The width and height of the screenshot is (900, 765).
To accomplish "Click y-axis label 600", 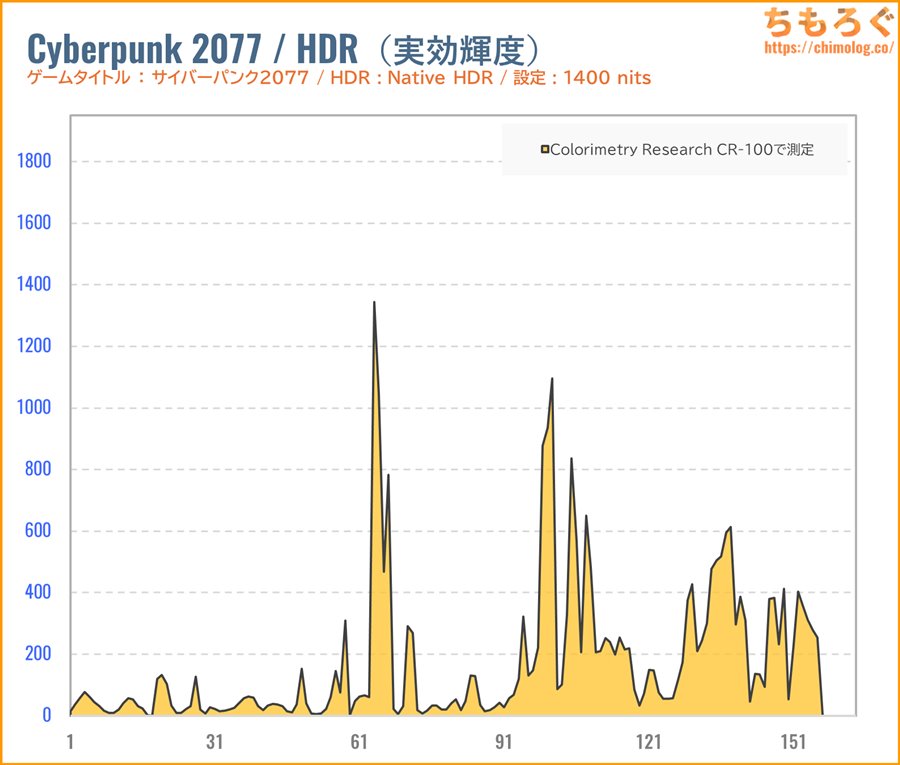I will click(38, 530).
